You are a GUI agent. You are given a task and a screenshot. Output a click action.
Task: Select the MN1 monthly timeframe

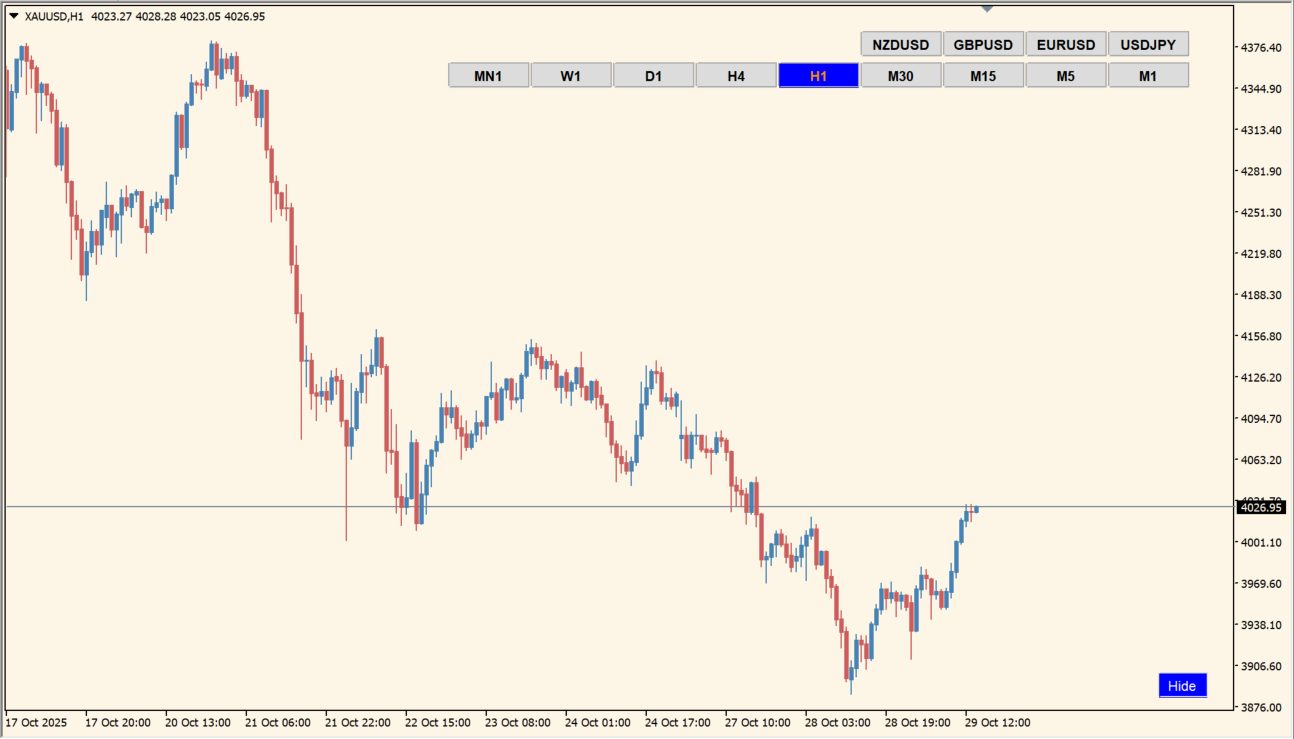(488, 74)
